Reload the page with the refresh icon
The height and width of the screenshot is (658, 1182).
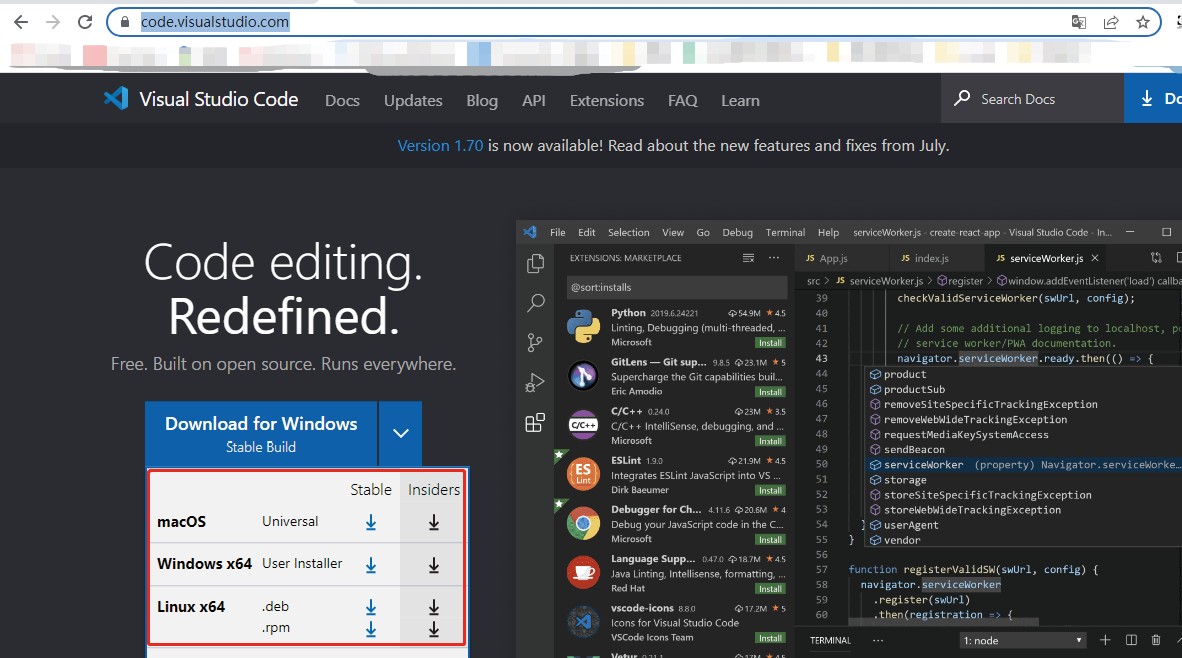click(85, 22)
